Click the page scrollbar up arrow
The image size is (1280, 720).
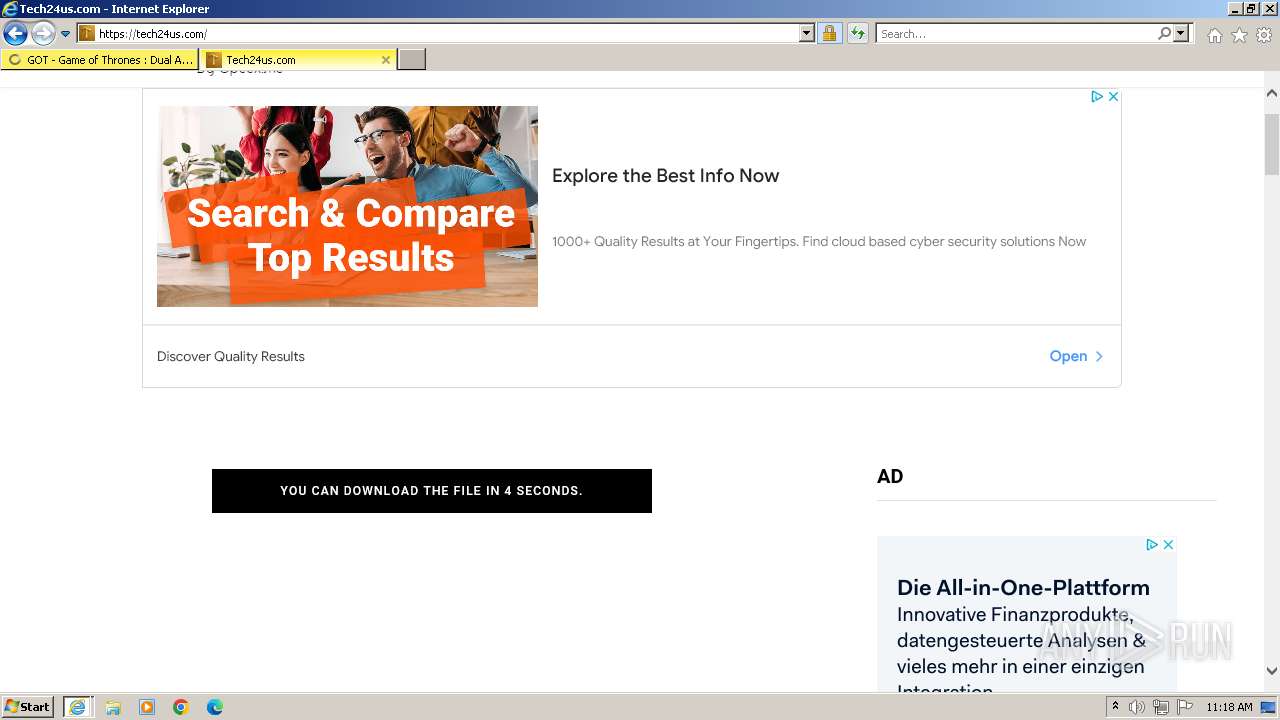1272,94
